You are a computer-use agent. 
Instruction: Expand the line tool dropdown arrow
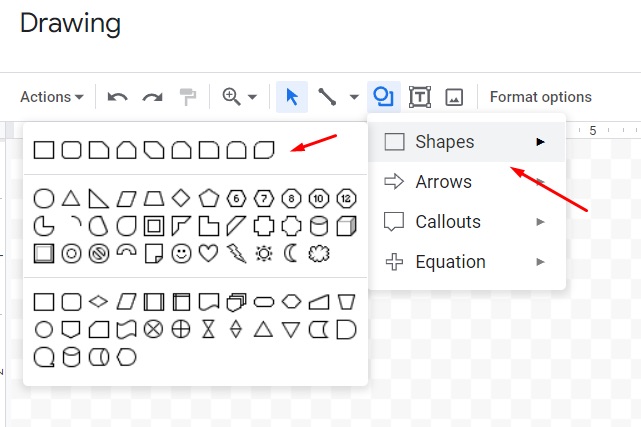coord(354,98)
